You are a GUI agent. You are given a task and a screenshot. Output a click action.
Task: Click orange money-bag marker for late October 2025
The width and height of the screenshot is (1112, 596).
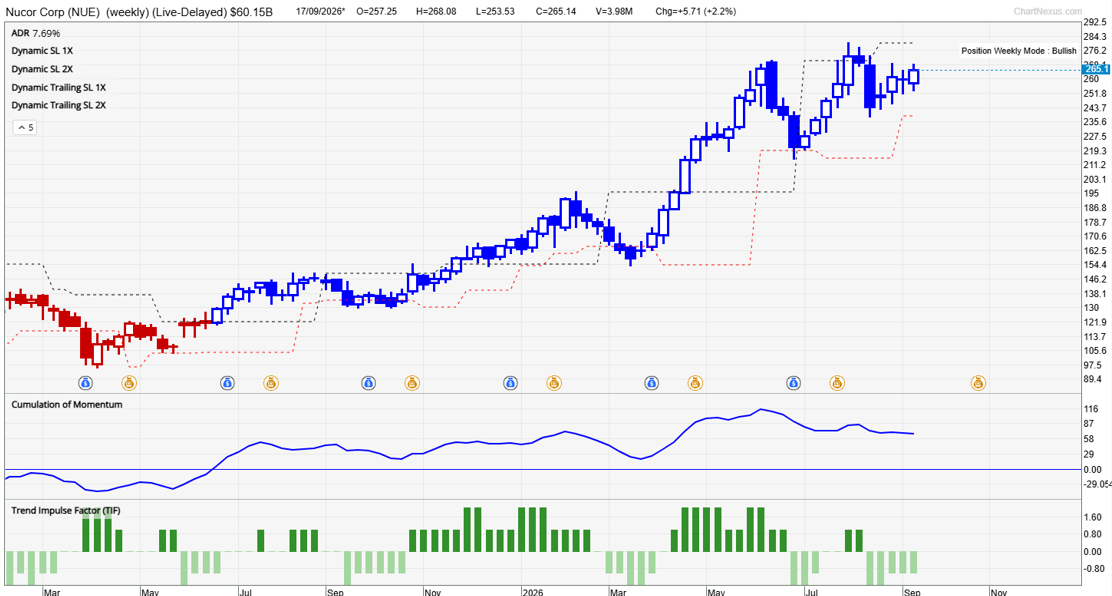412,383
